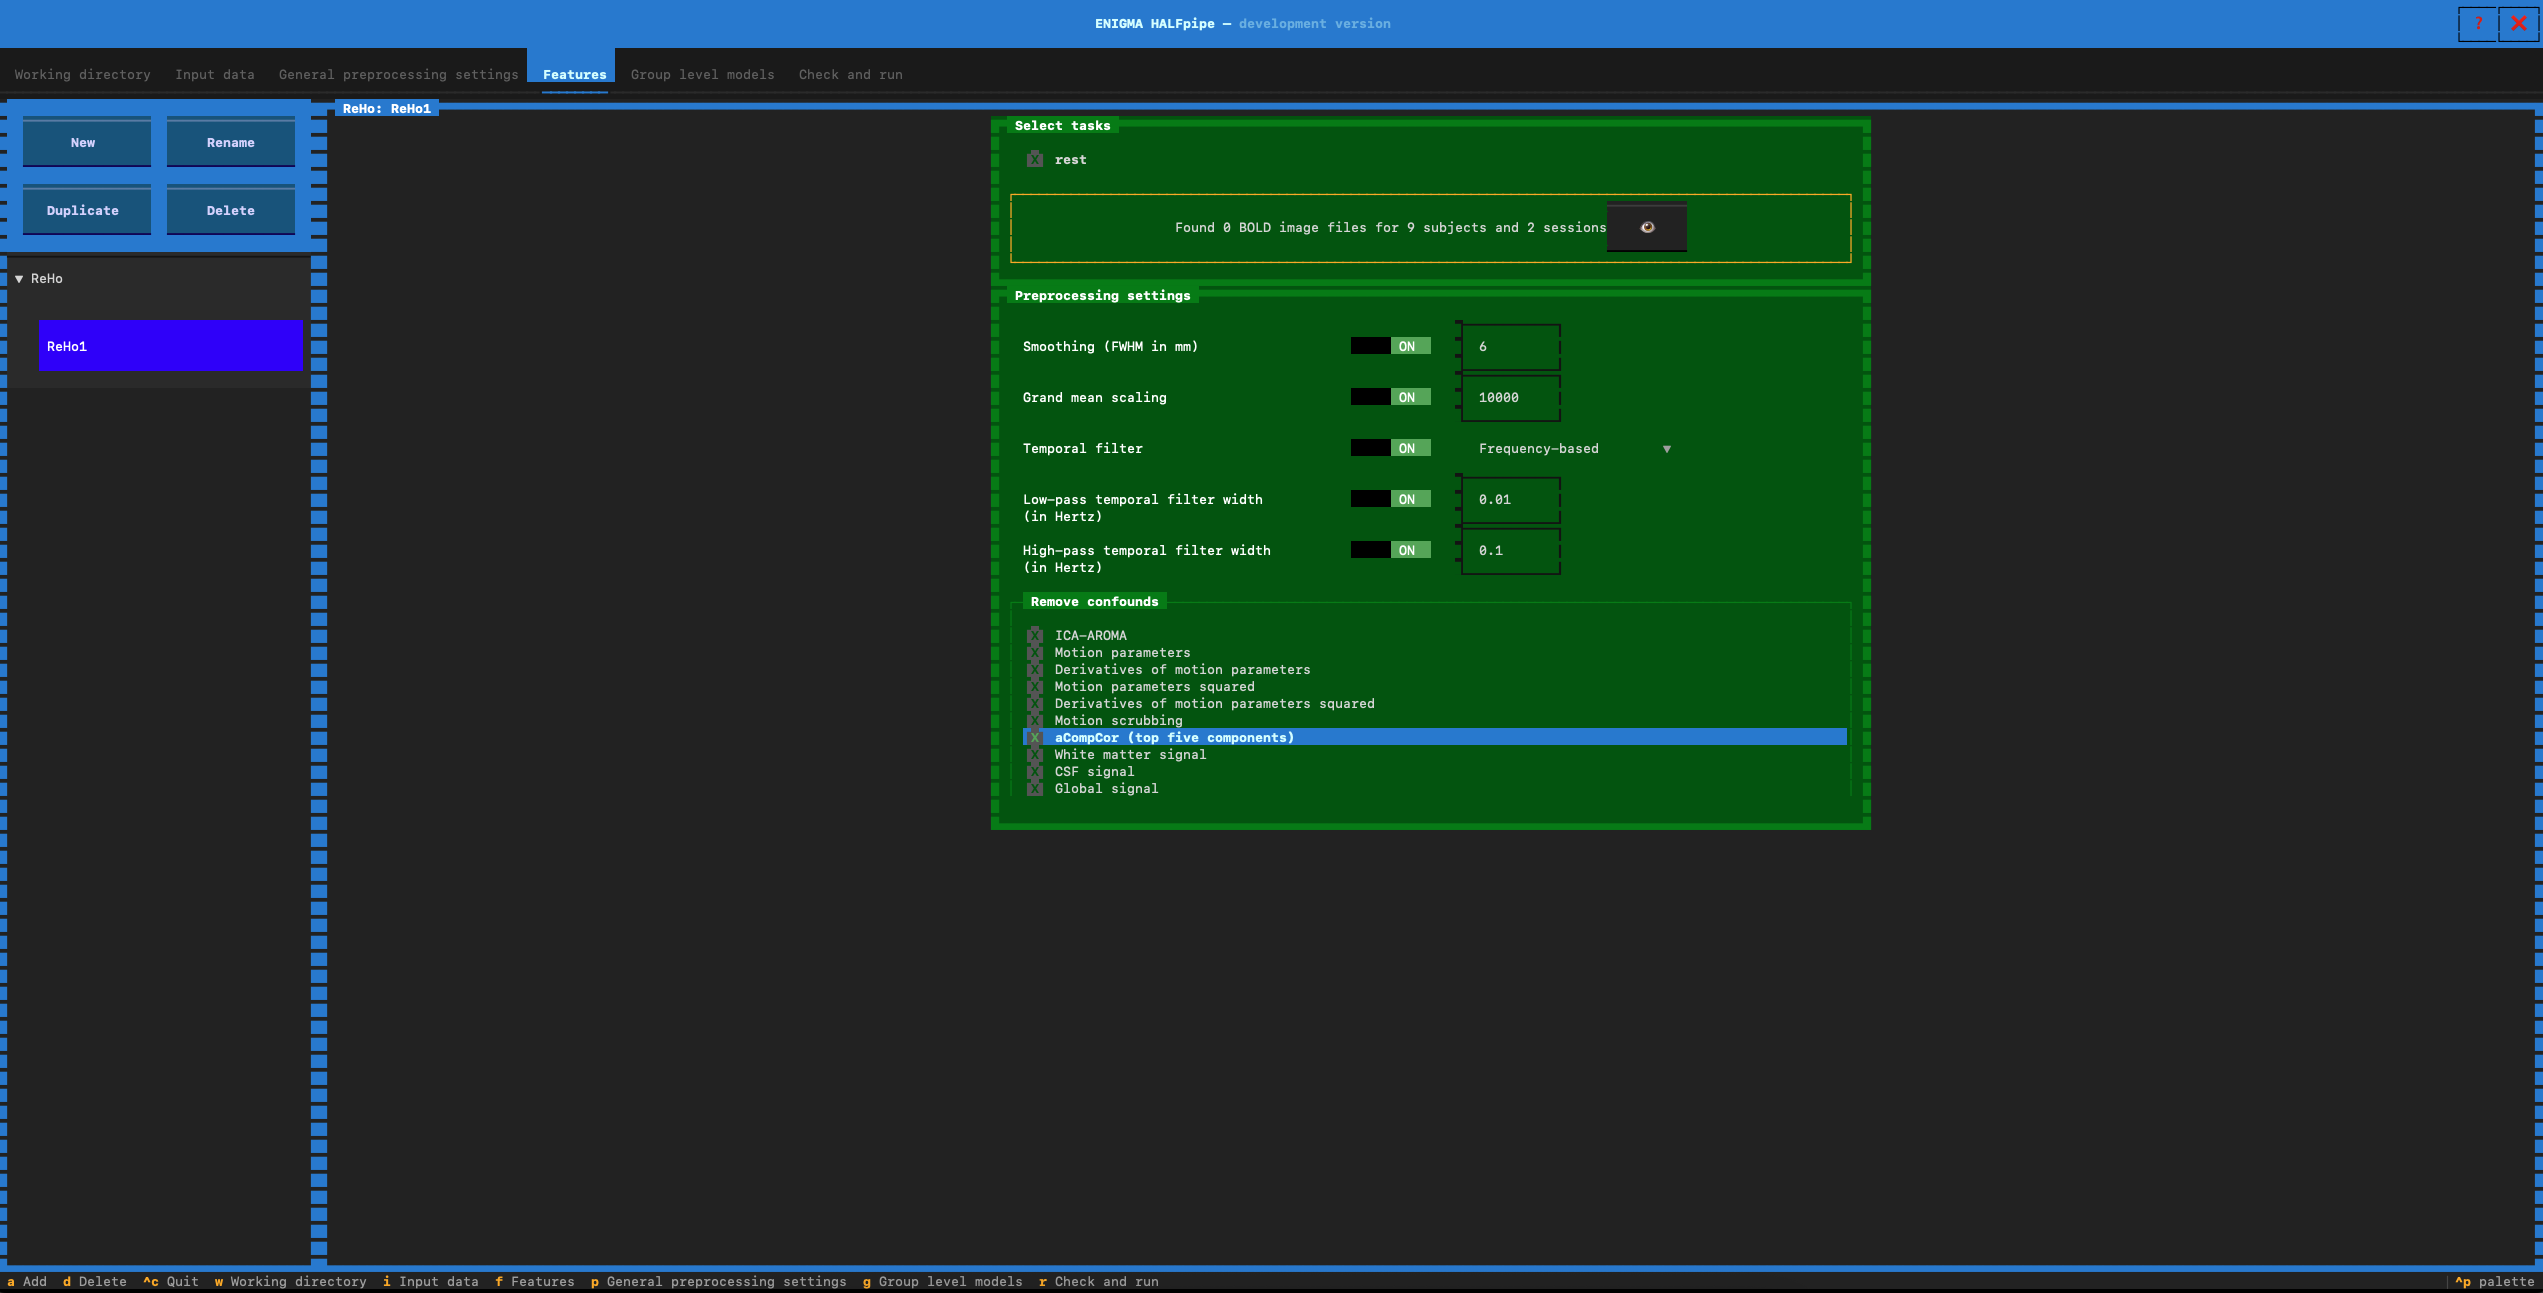Switch to the Input data tab
Screen dimensions: 2543x1293
pyautogui.click(x=214, y=75)
